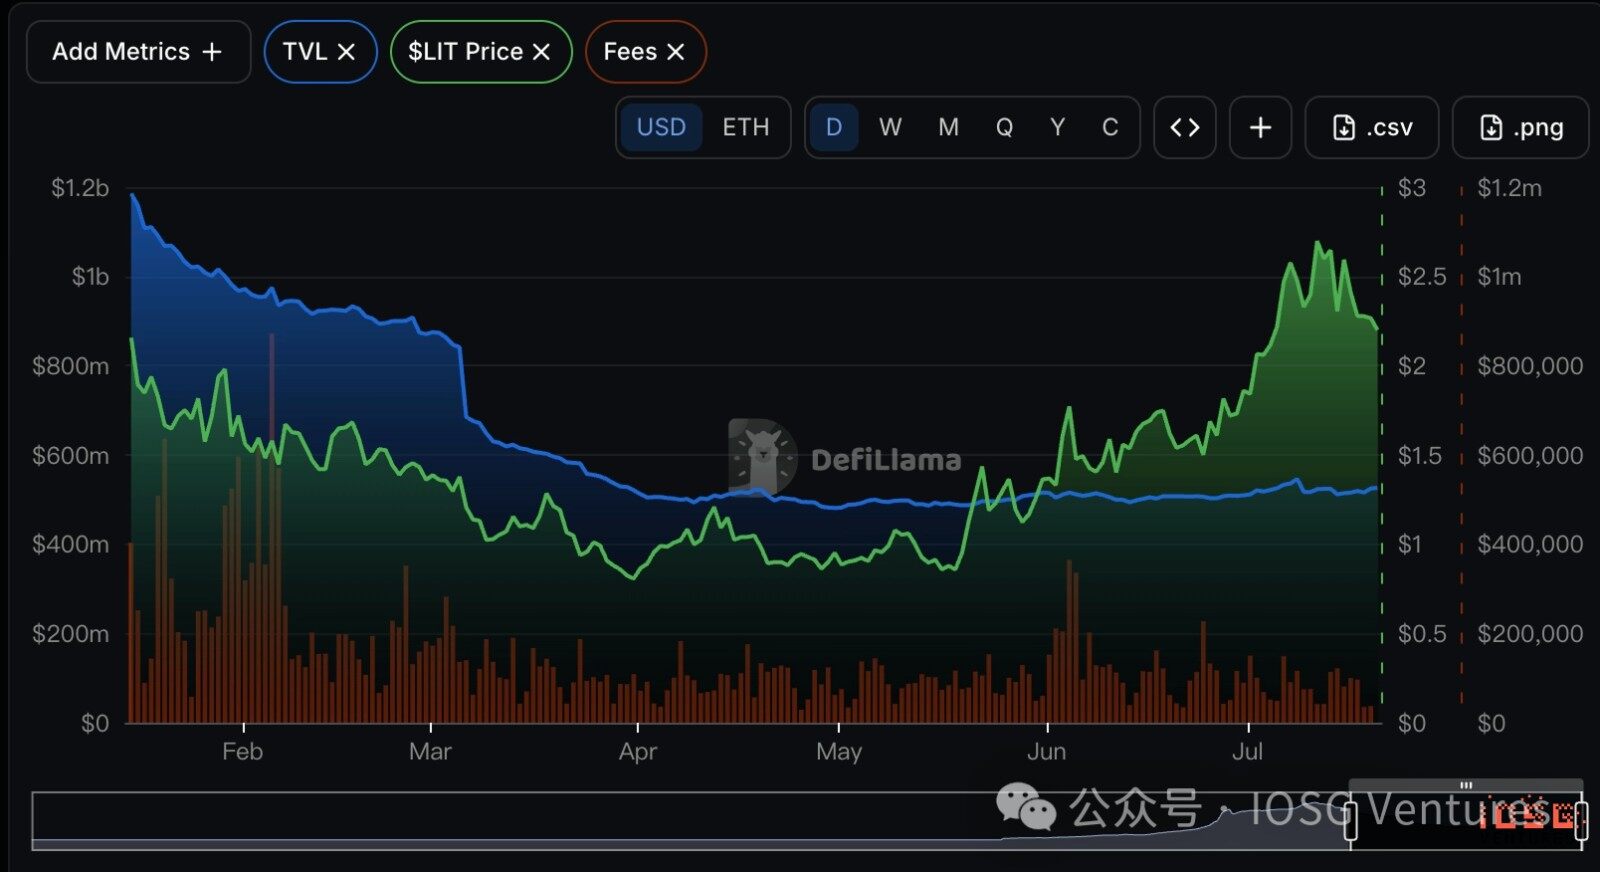This screenshot has height=872, width=1600.
Task: Click the $200,000 fees axis label
Action: coord(1530,634)
